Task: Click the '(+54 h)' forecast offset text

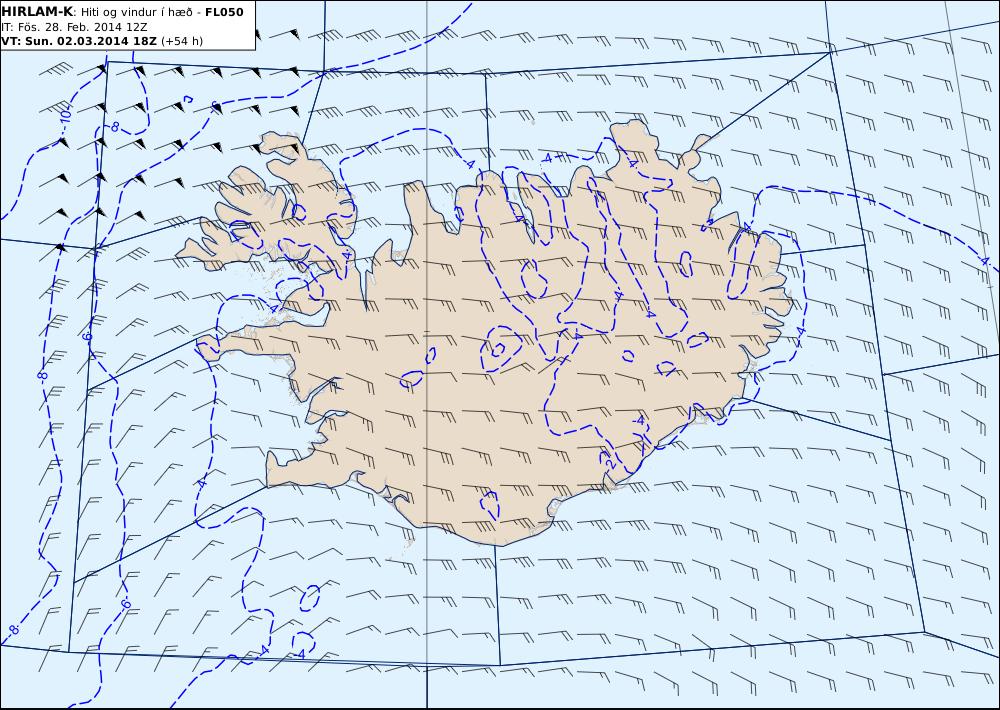Action: point(182,41)
